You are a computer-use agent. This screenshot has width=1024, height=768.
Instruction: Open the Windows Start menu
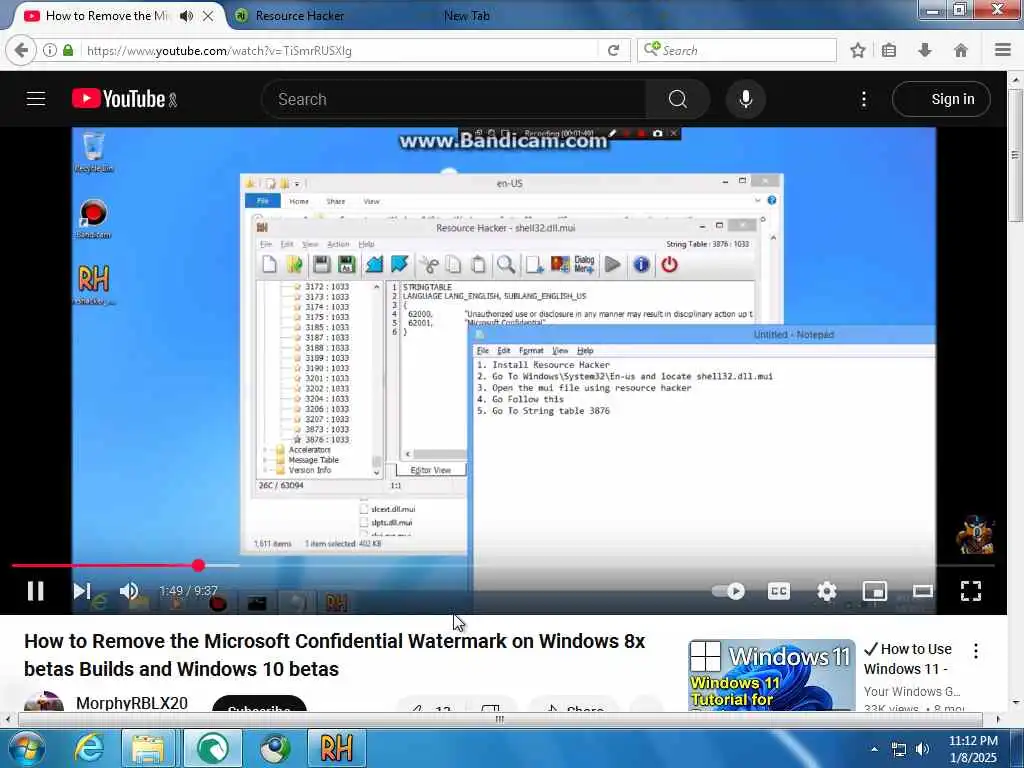click(25, 748)
